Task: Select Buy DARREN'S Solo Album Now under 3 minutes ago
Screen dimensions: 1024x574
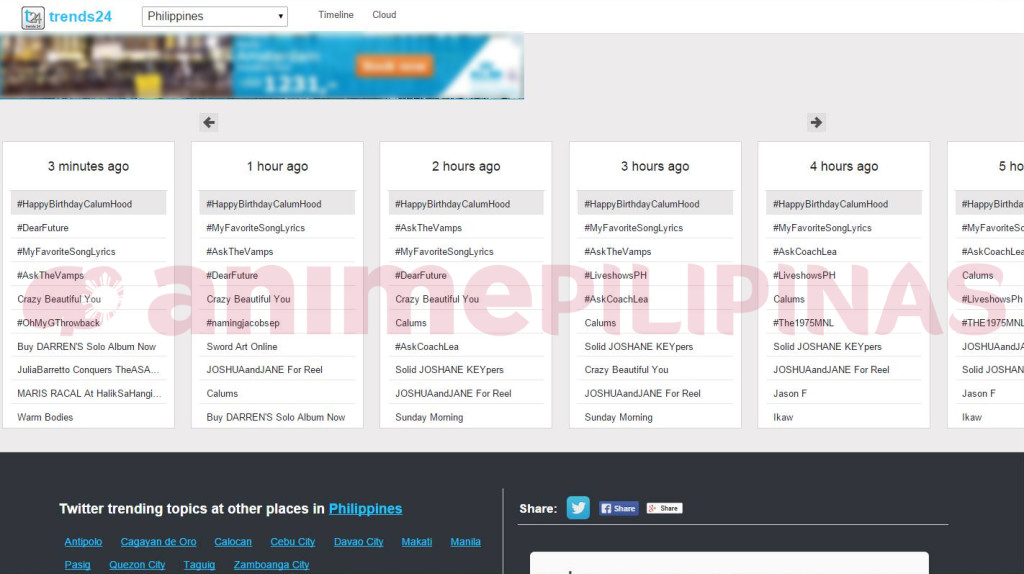Action: click(88, 346)
